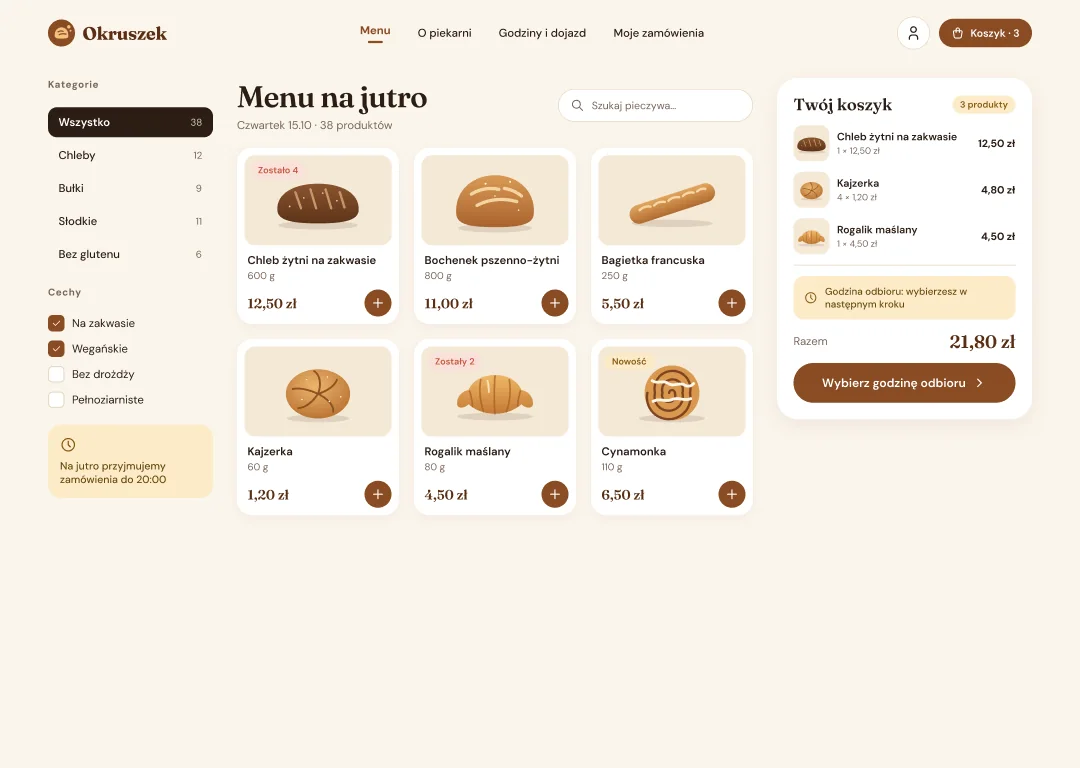
Task: Open Bagietka francuska product image
Action: [x=672, y=200]
